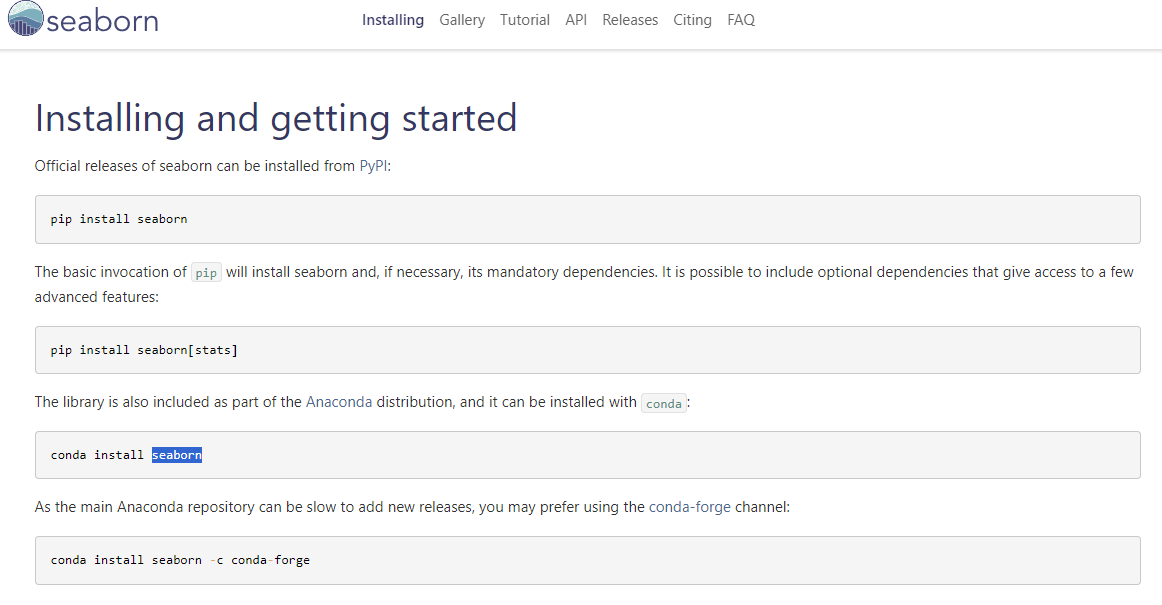
Task: Click the 'Installing and getting started' heading
Action: (276, 119)
